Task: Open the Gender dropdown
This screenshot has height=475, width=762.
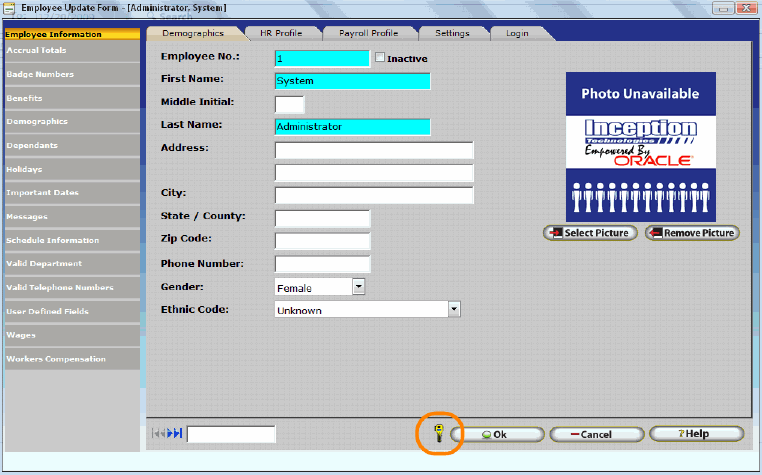Action: click(x=358, y=287)
